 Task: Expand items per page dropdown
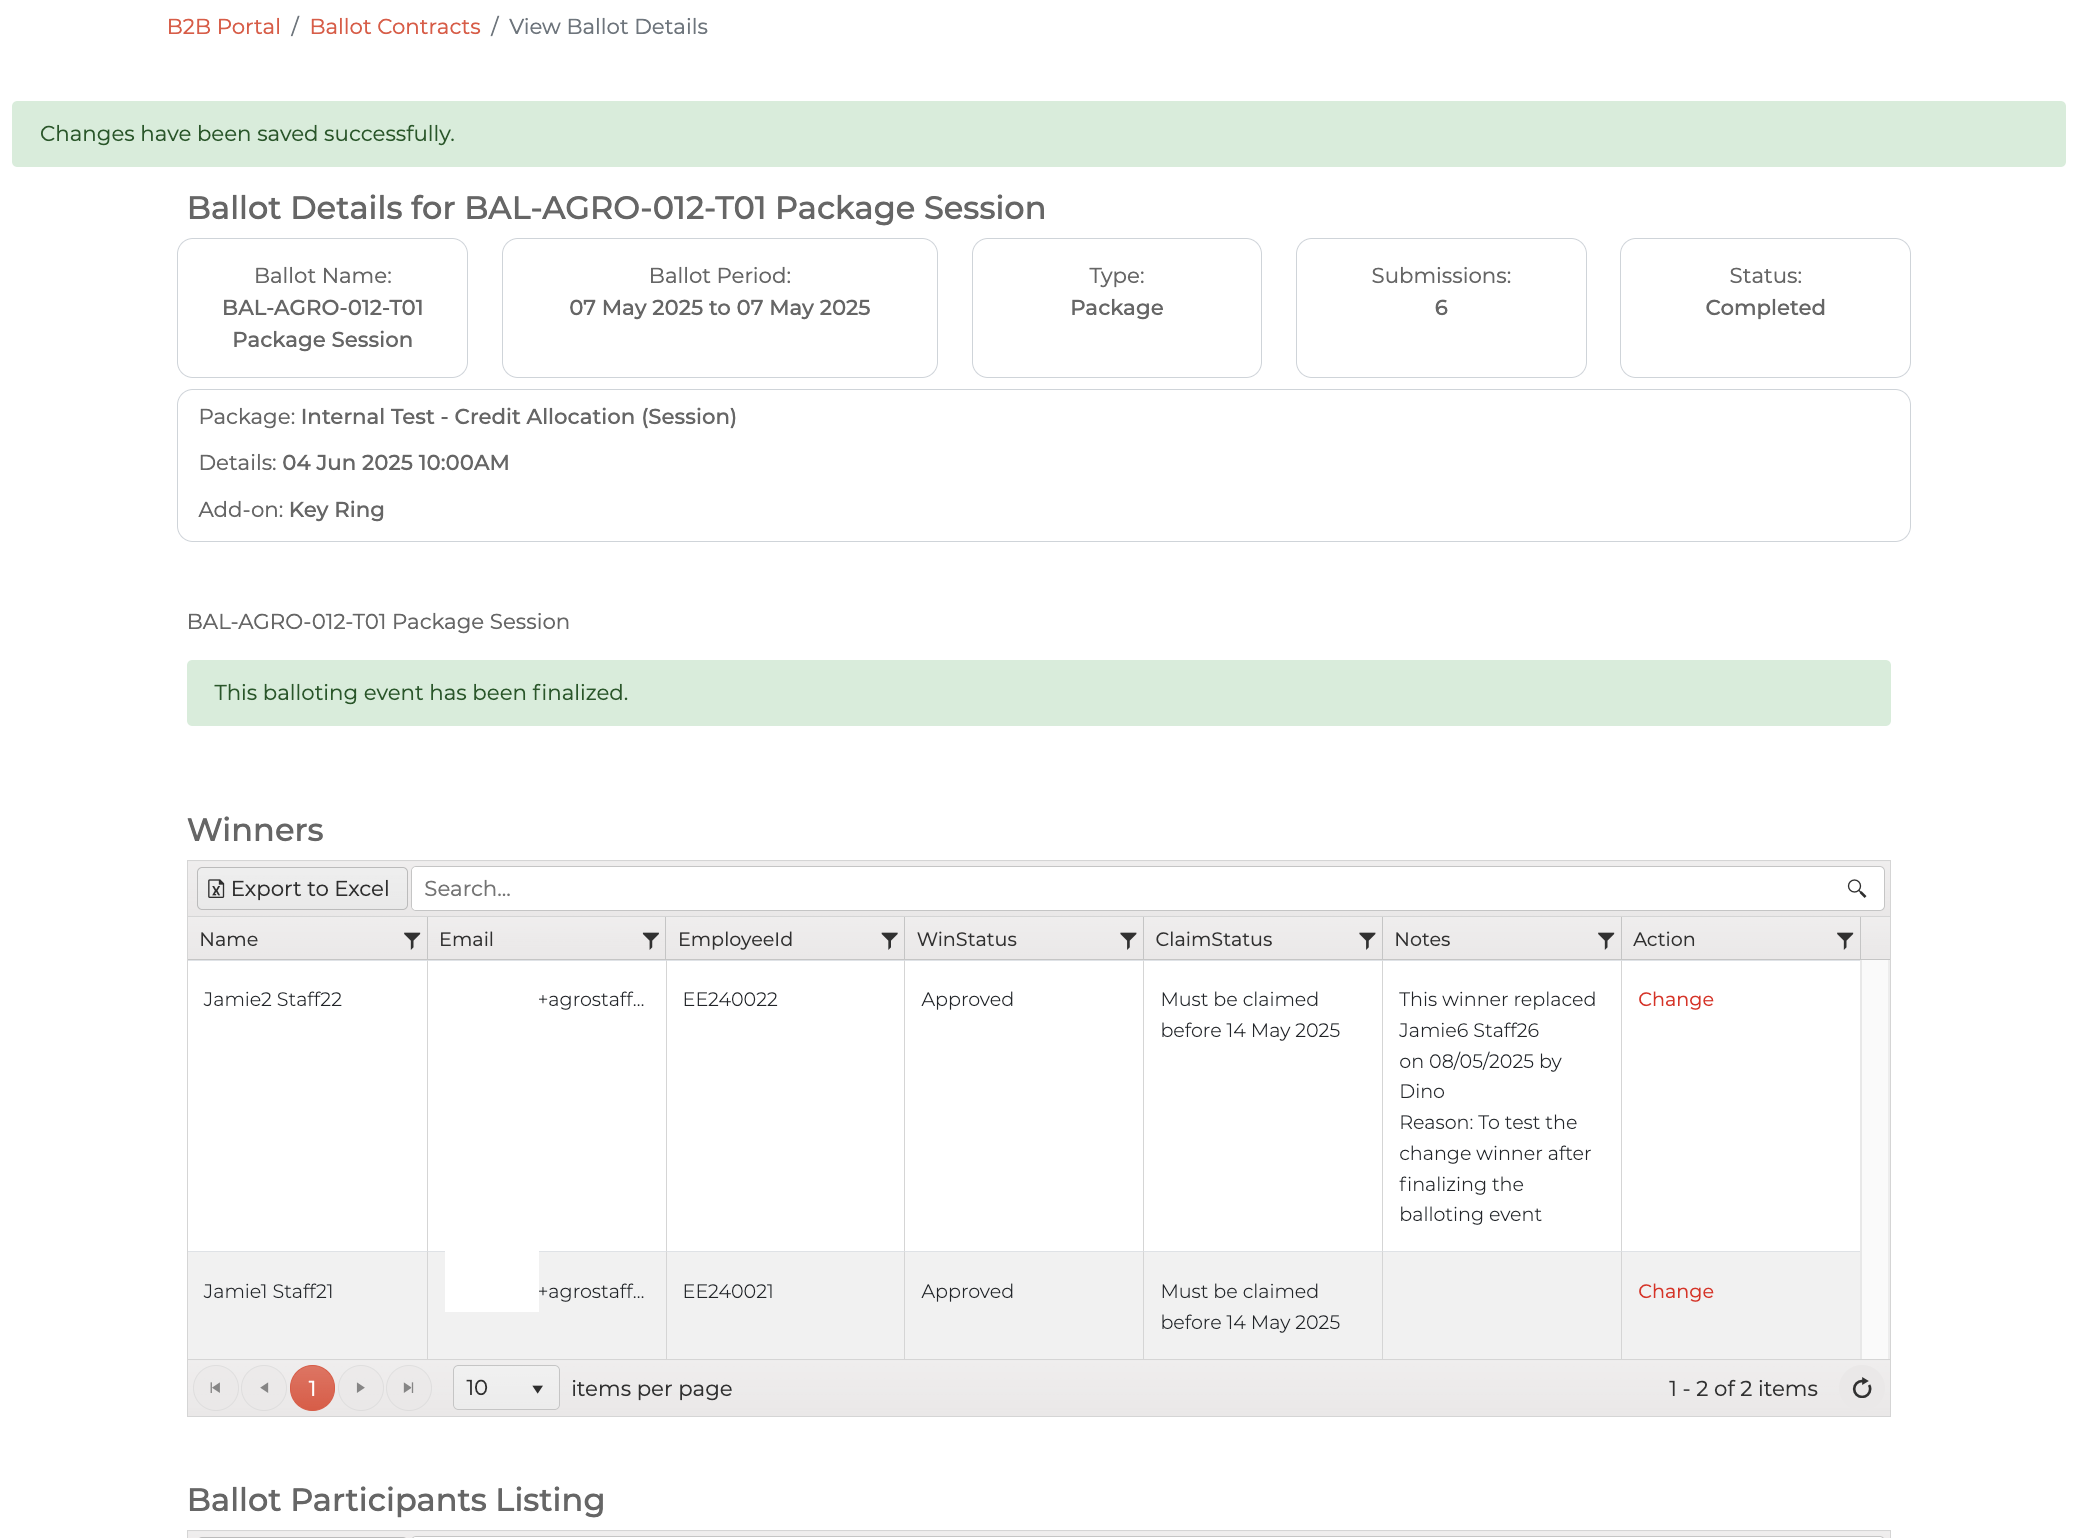[505, 1388]
